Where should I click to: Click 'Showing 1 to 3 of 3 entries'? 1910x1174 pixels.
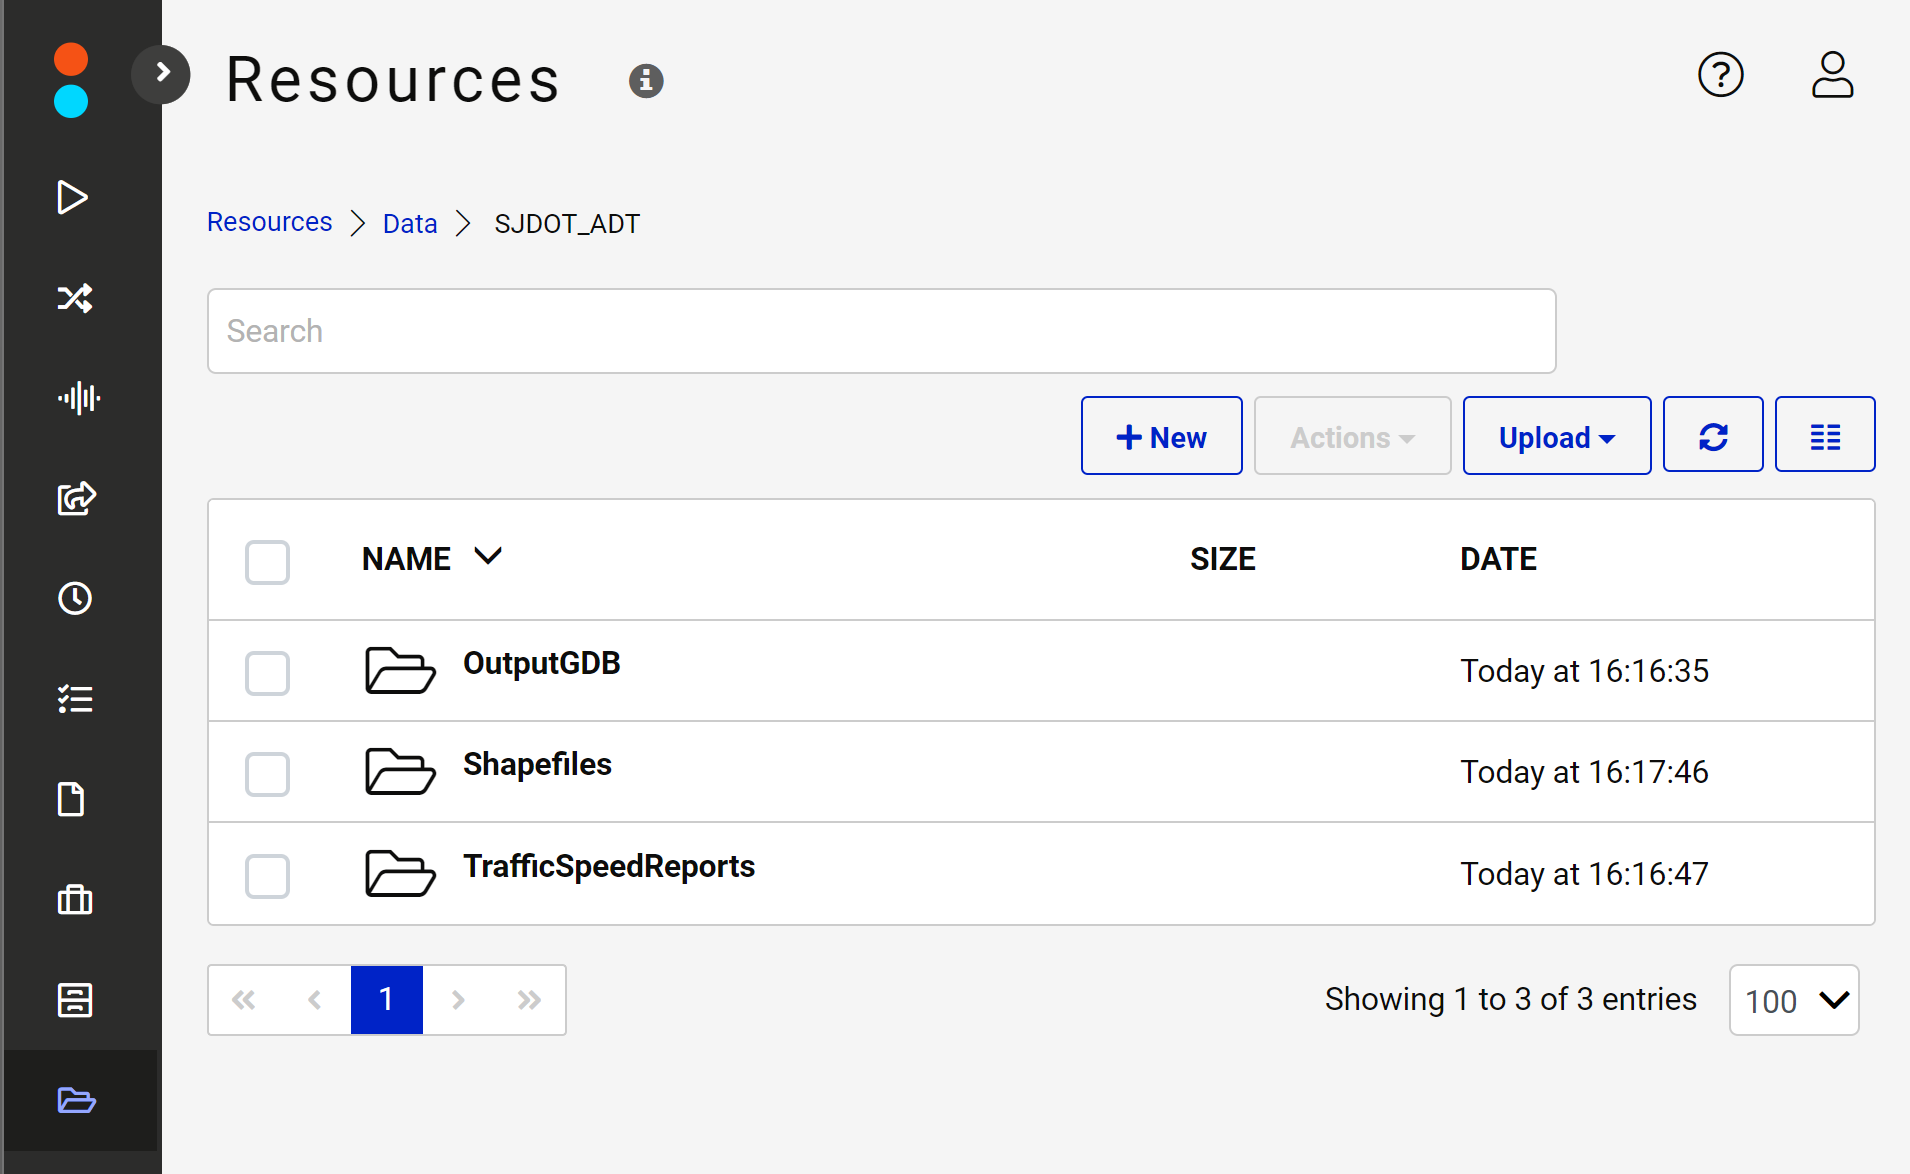click(1510, 999)
